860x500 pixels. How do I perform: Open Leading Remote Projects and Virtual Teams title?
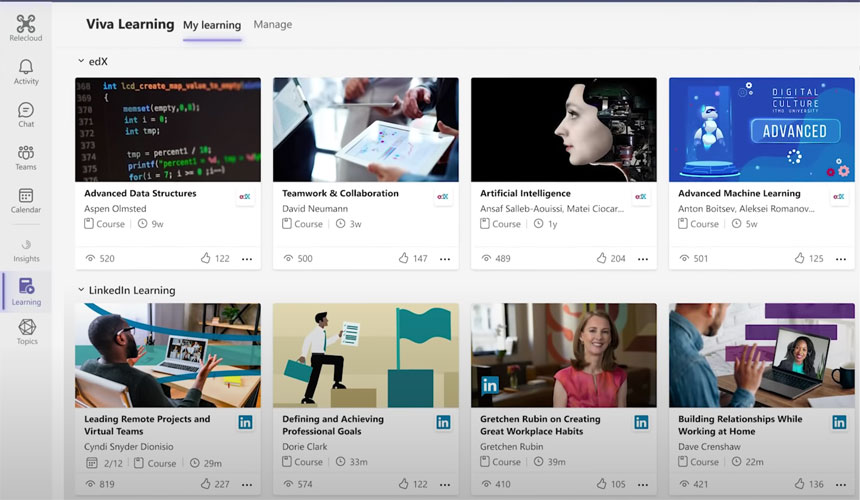pyautogui.click(x=147, y=425)
